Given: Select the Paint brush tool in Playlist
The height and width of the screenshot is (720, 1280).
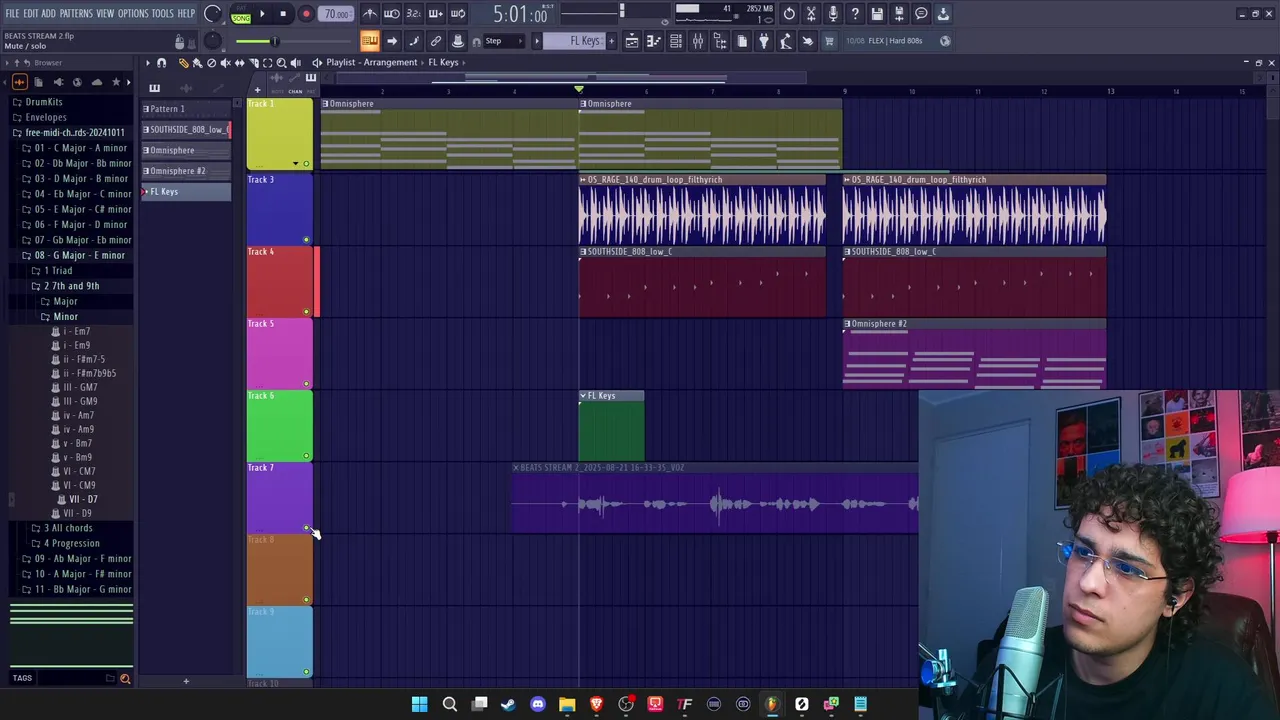Looking at the screenshot, I should [x=197, y=63].
